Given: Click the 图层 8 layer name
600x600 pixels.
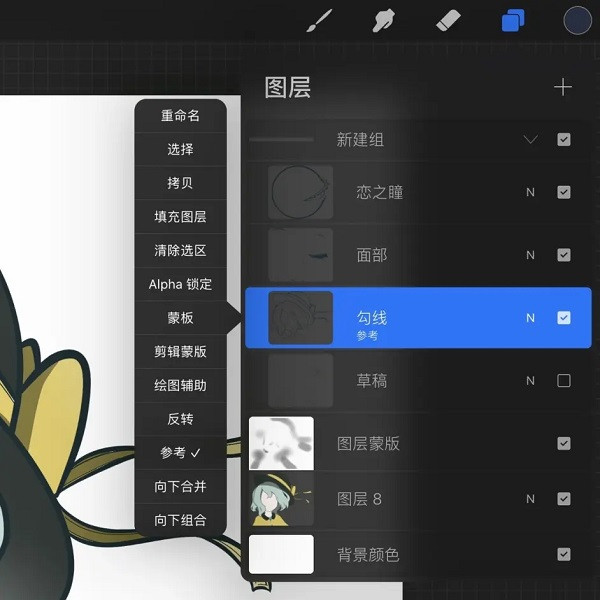Looking at the screenshot, I should pyautogui.click(x=359, y=499).
